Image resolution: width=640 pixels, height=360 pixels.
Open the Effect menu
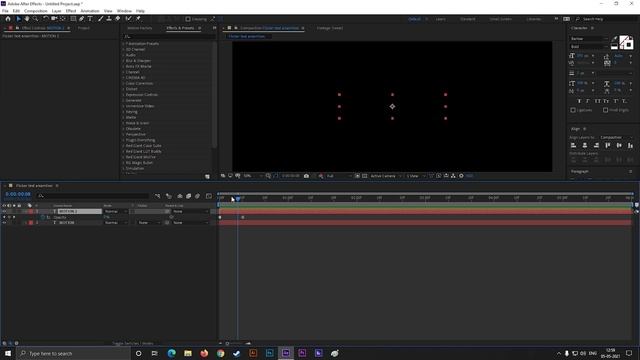click(x=71, y=11)
